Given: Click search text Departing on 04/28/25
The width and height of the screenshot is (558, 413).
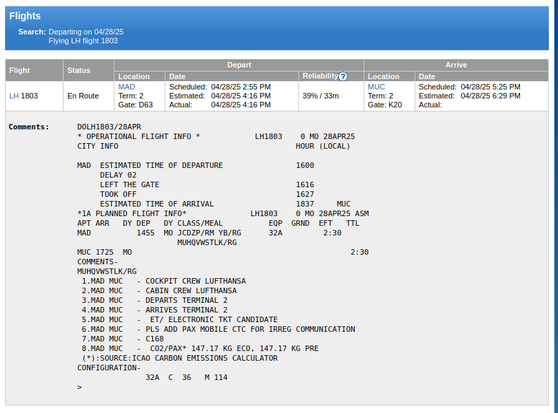Looking at the screenshot, I should point(86,32).
